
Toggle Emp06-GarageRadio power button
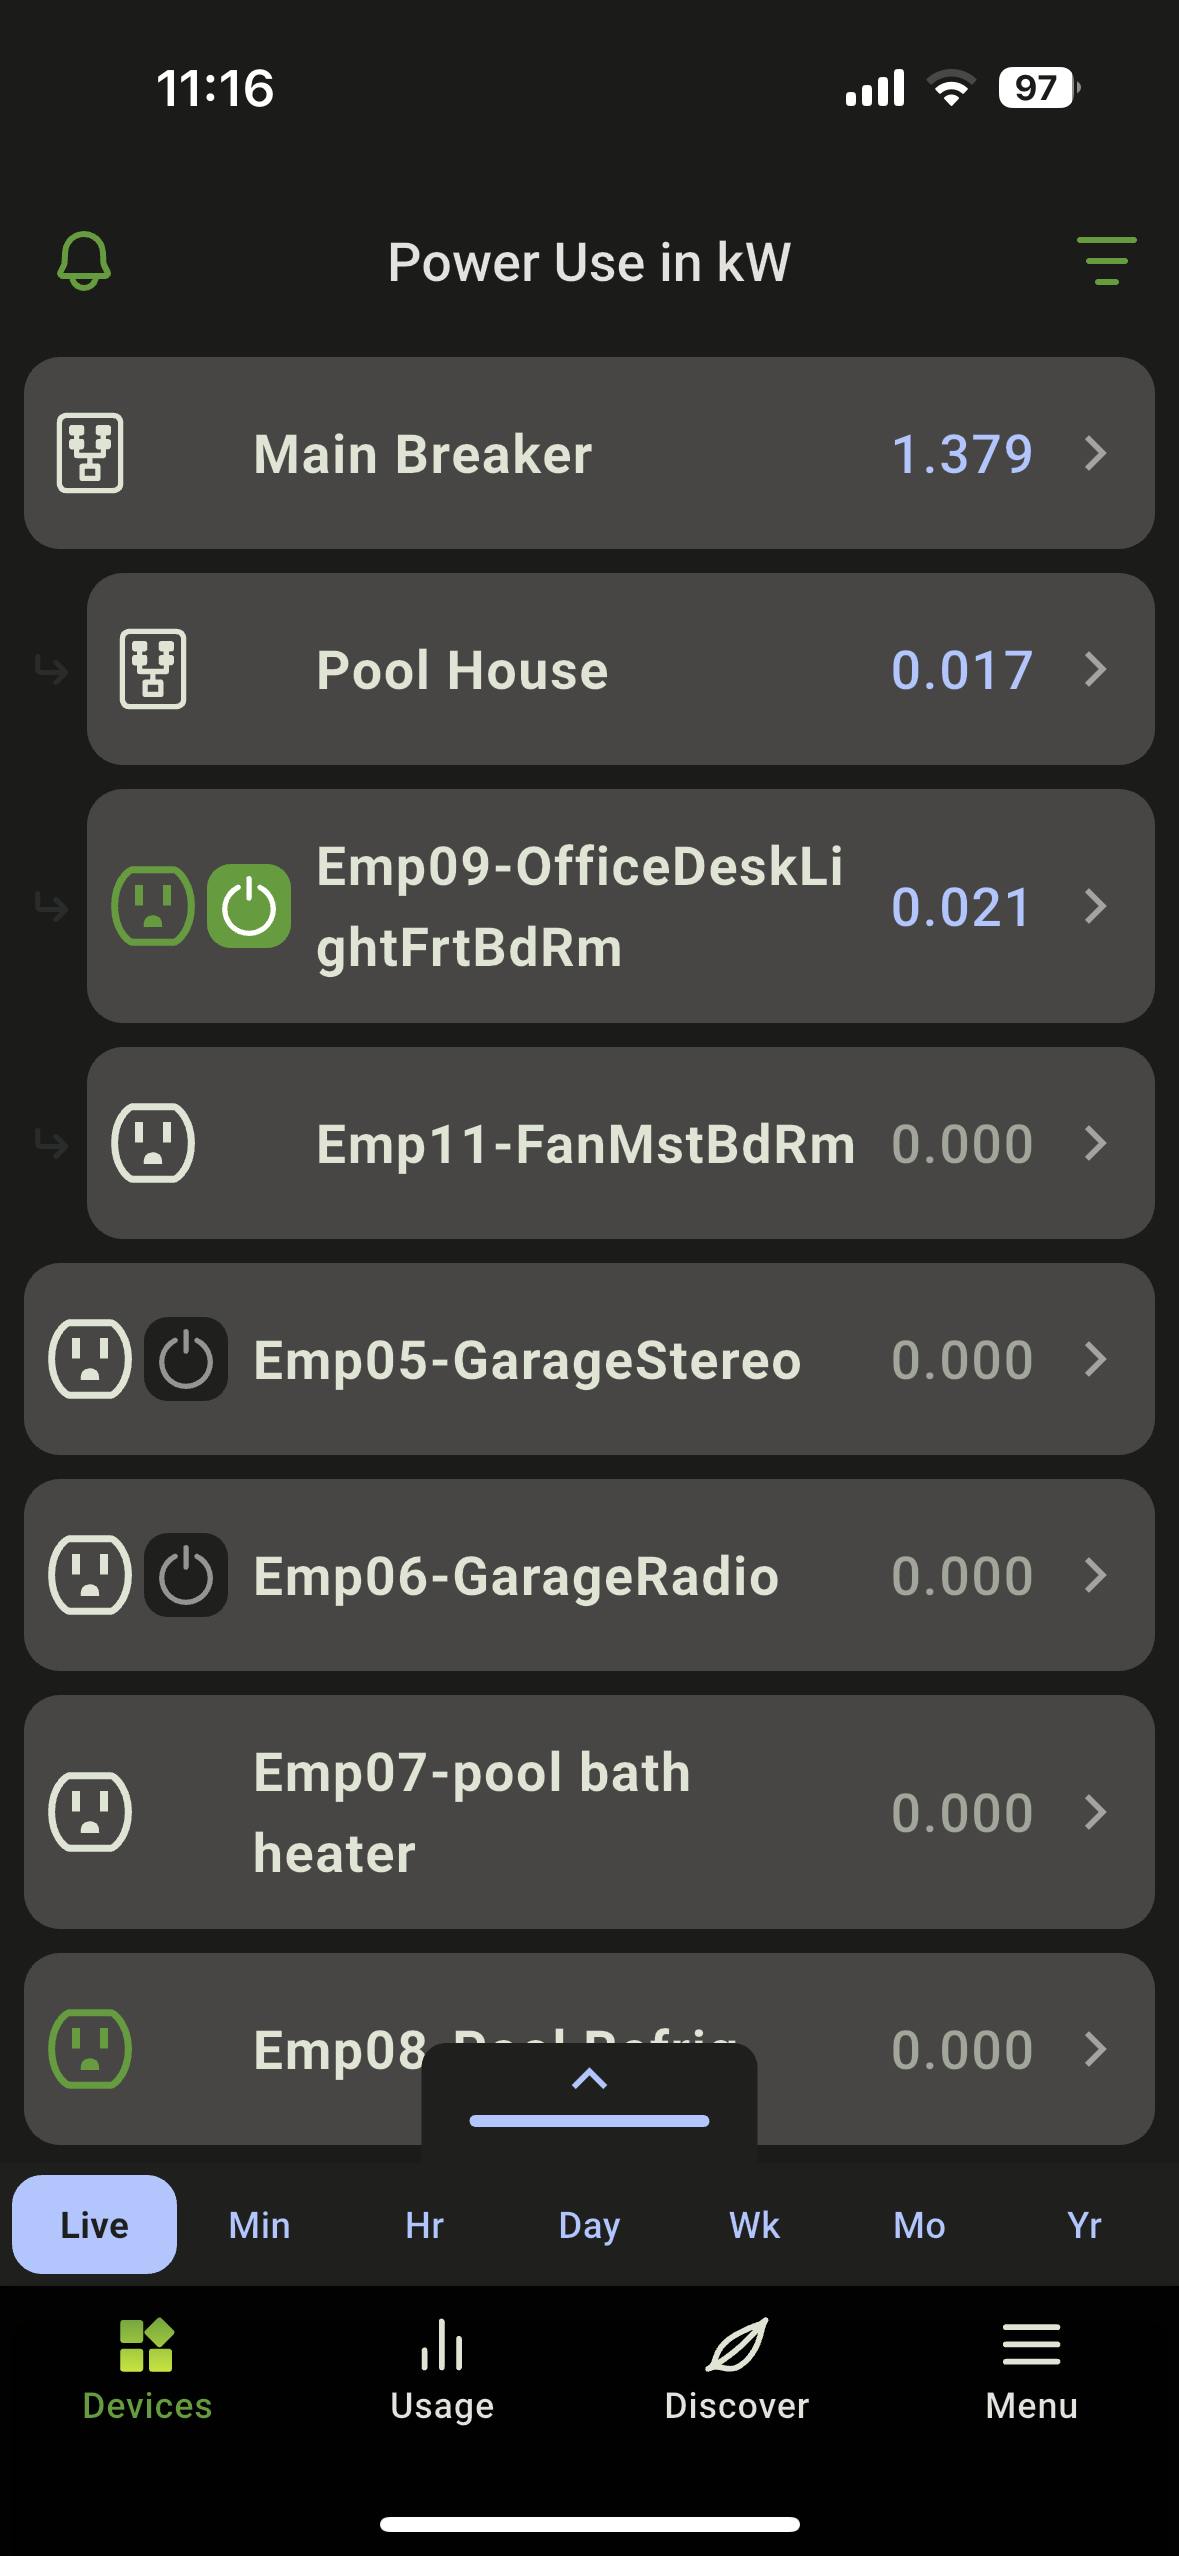[x=186, y=1575]
